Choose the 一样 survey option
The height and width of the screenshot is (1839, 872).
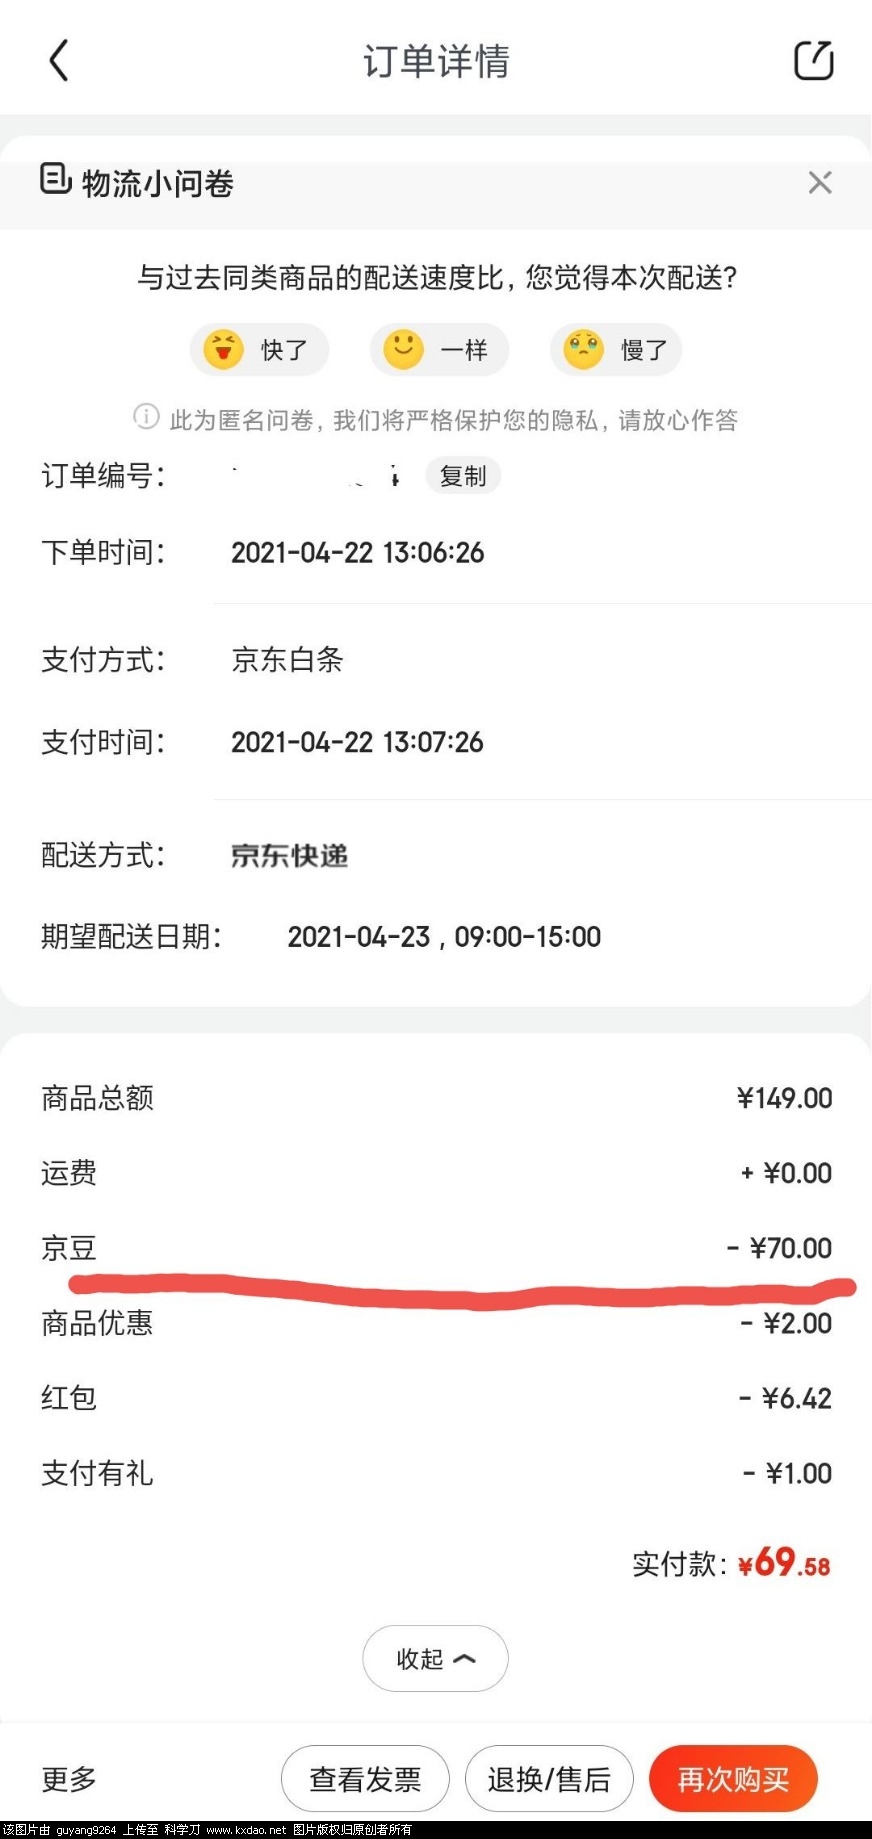pos(440,349)
